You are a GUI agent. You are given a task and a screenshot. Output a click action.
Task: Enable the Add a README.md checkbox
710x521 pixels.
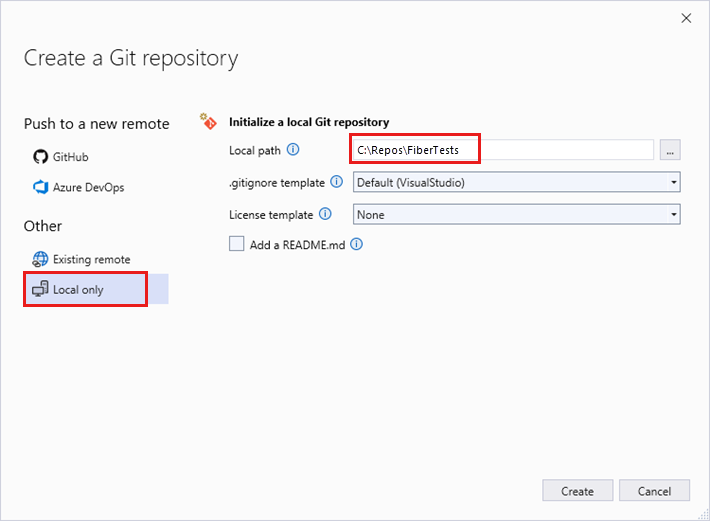pos(237,244)
